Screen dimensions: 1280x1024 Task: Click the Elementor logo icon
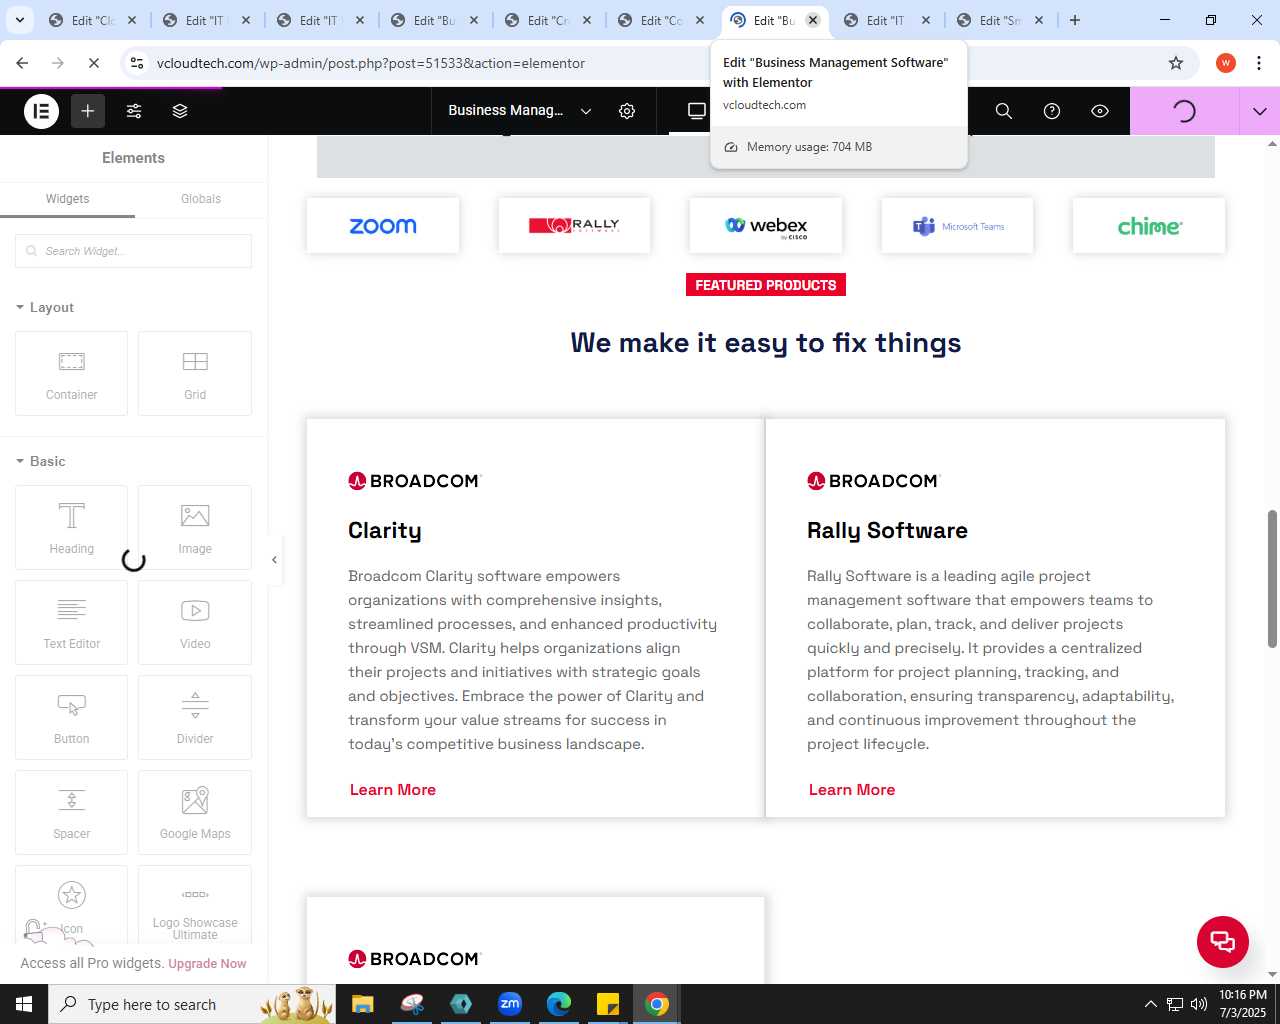point(42,111)
